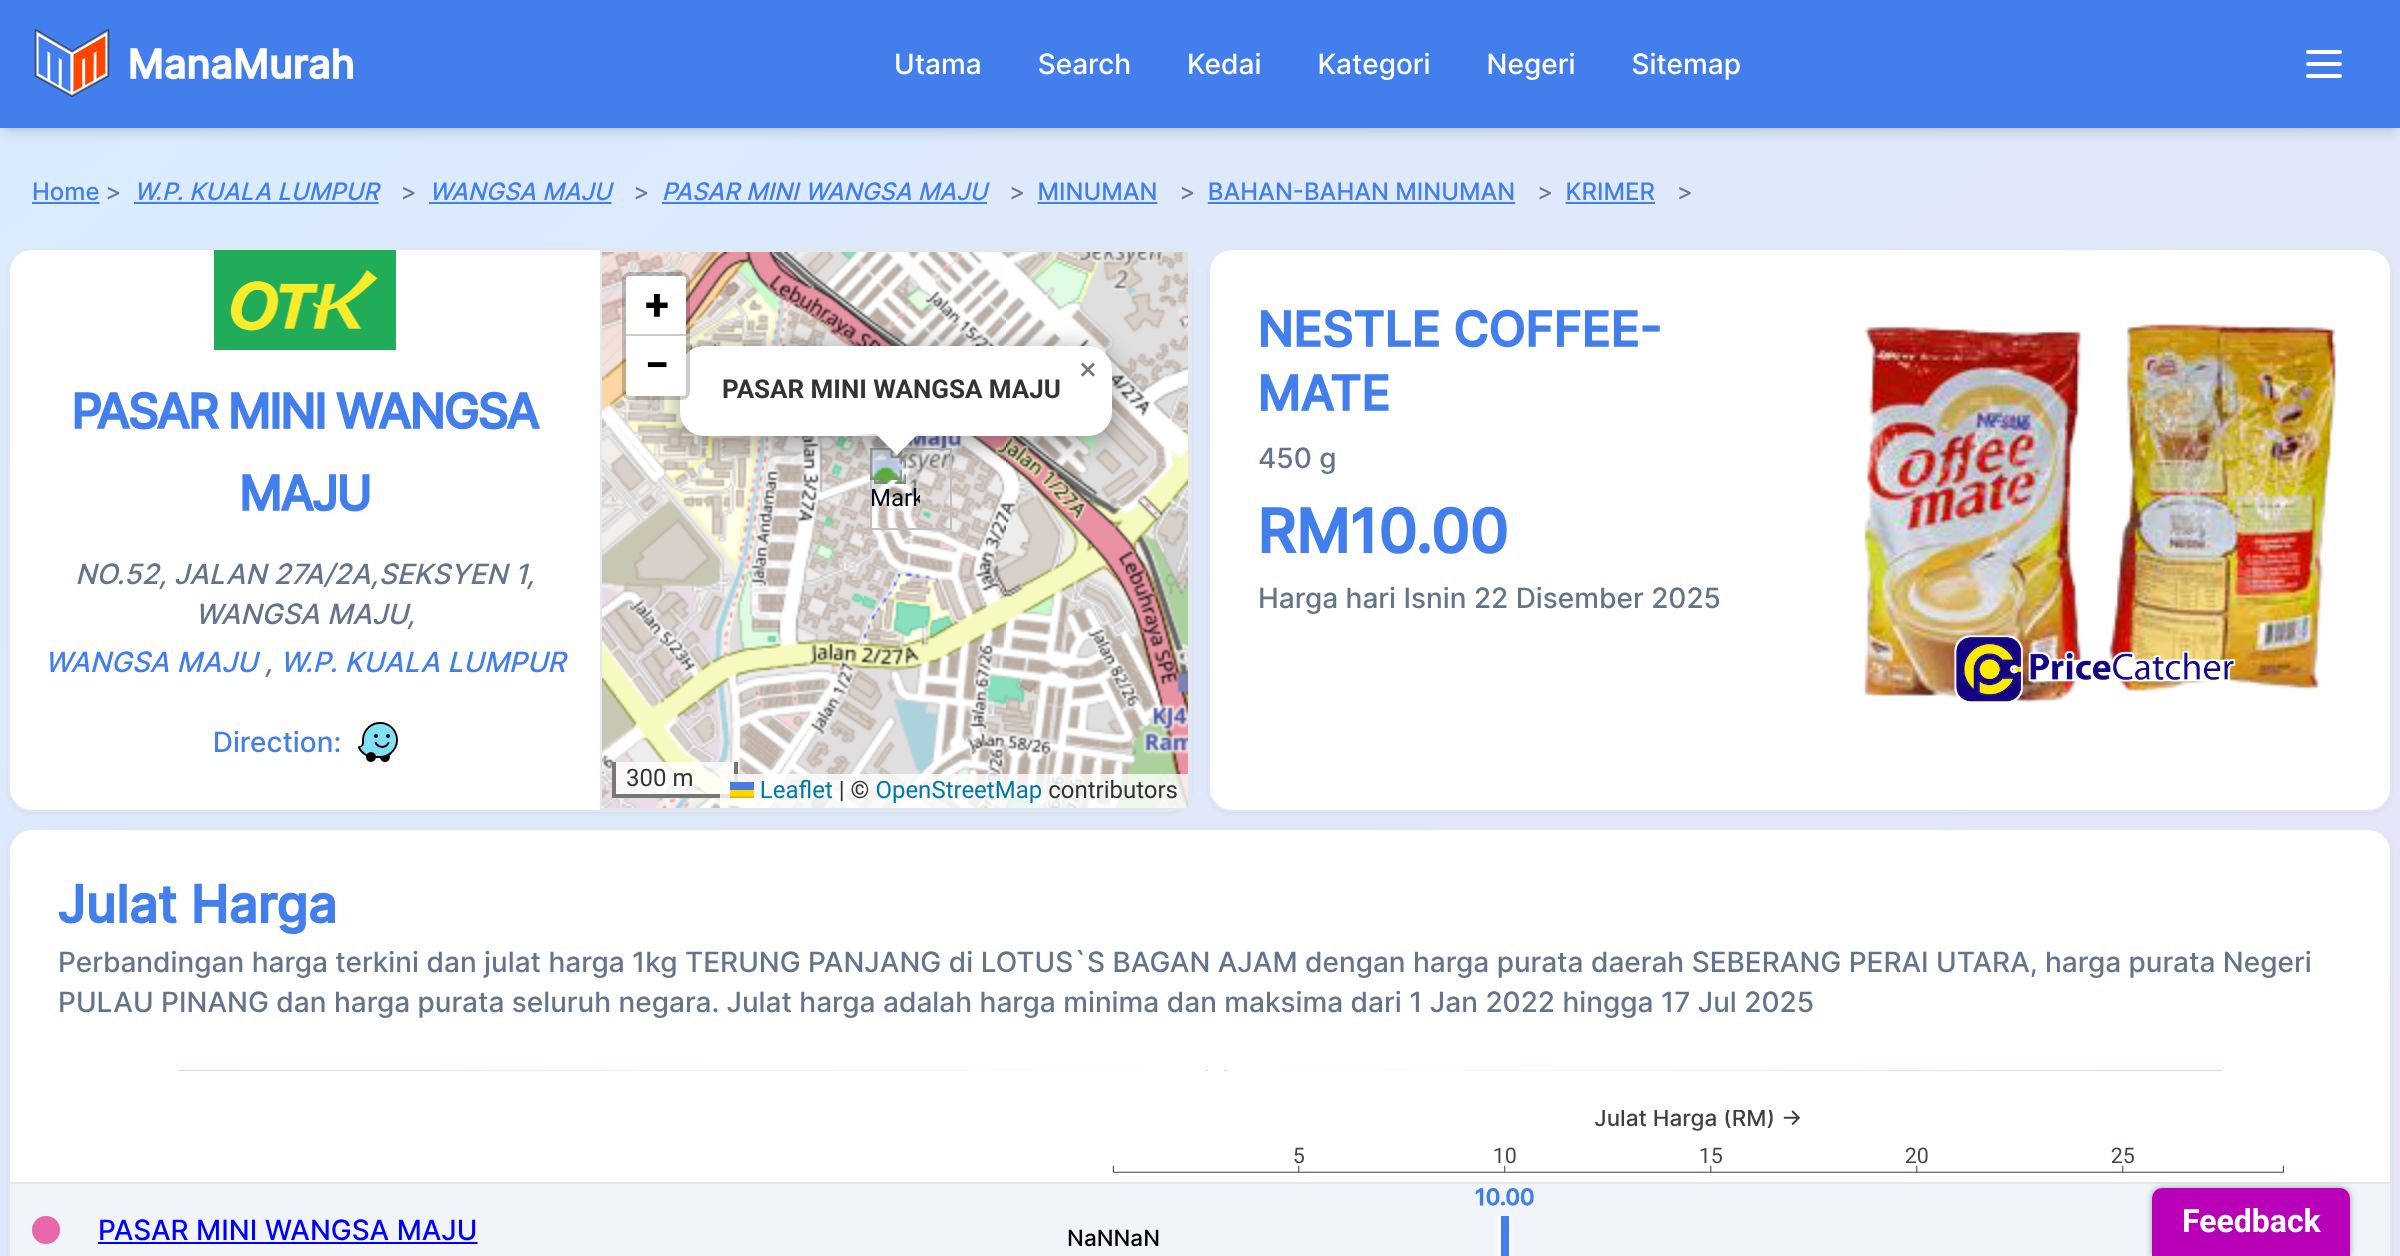Image resolution: width=2400 pixels, height=1256 pixels.
Task: Click WANGSA MAJU district address link
Action: [x=153, y=662]
